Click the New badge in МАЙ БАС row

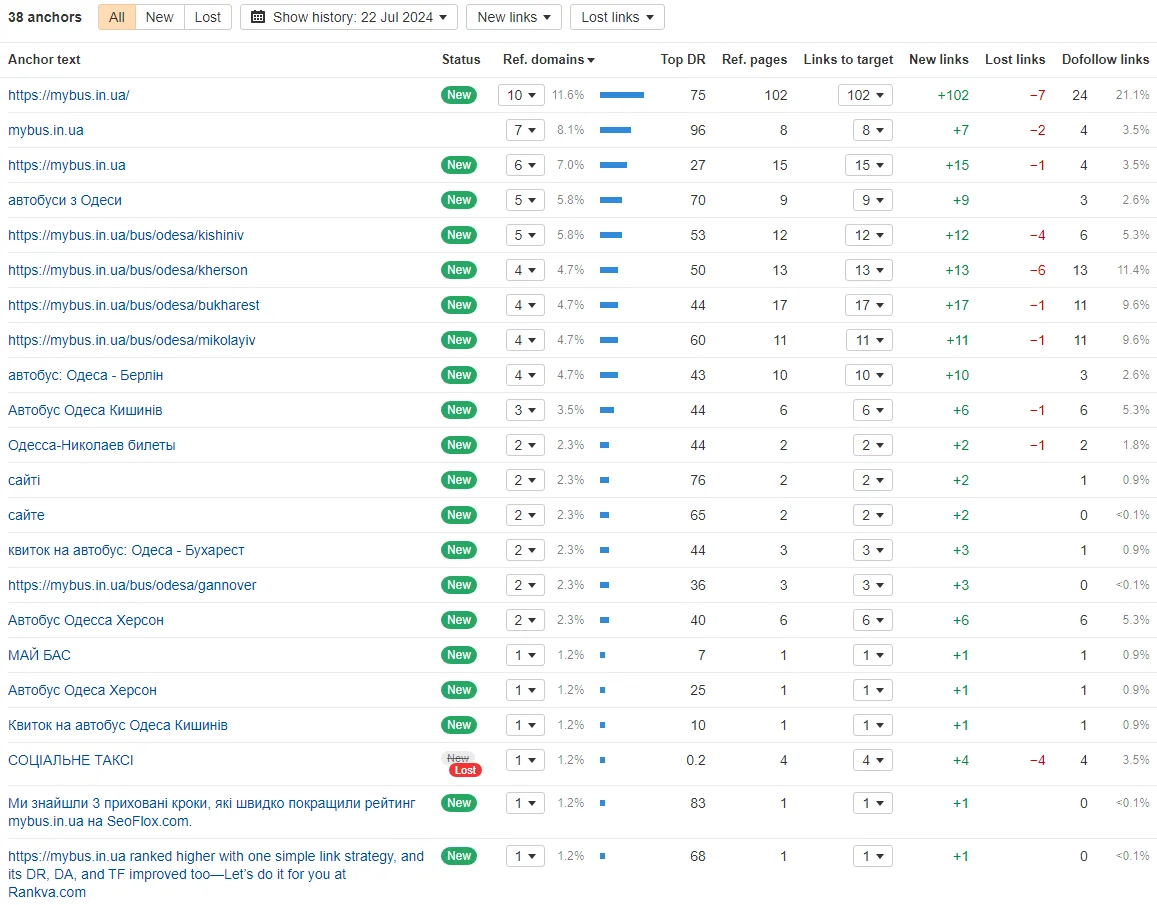click(459, 655)
